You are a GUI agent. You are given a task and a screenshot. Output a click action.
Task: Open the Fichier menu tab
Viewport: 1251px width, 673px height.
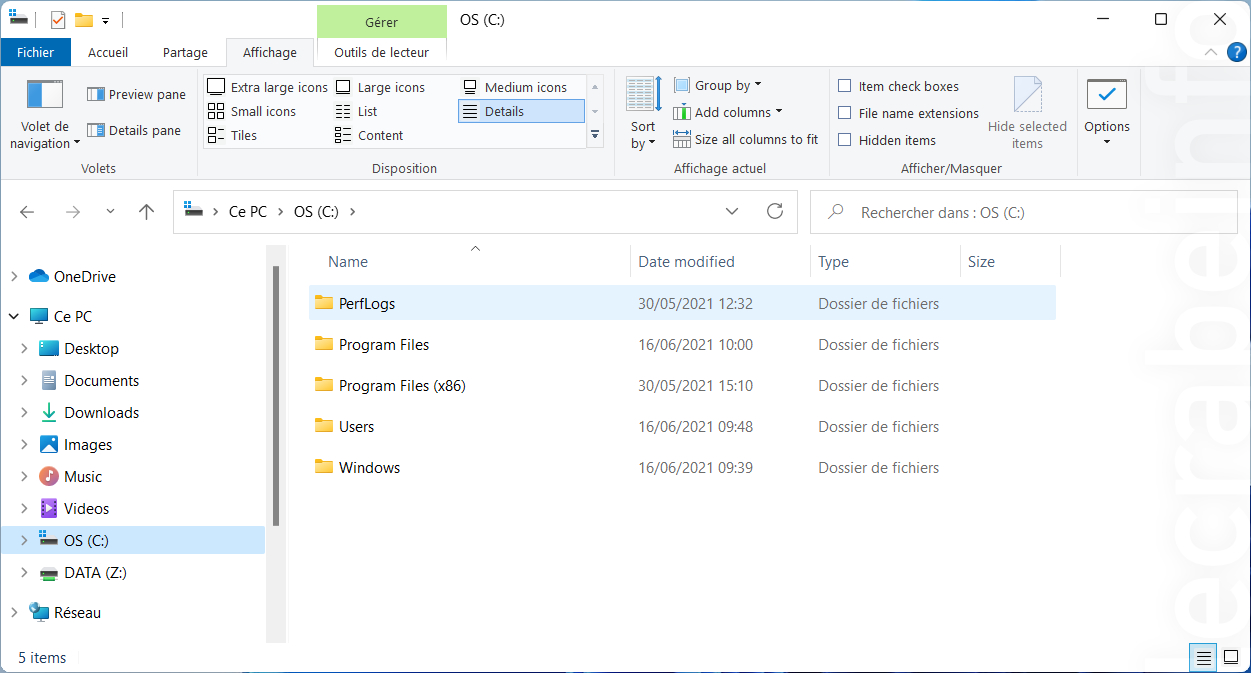pyautogui.click(x=36, y=52)
